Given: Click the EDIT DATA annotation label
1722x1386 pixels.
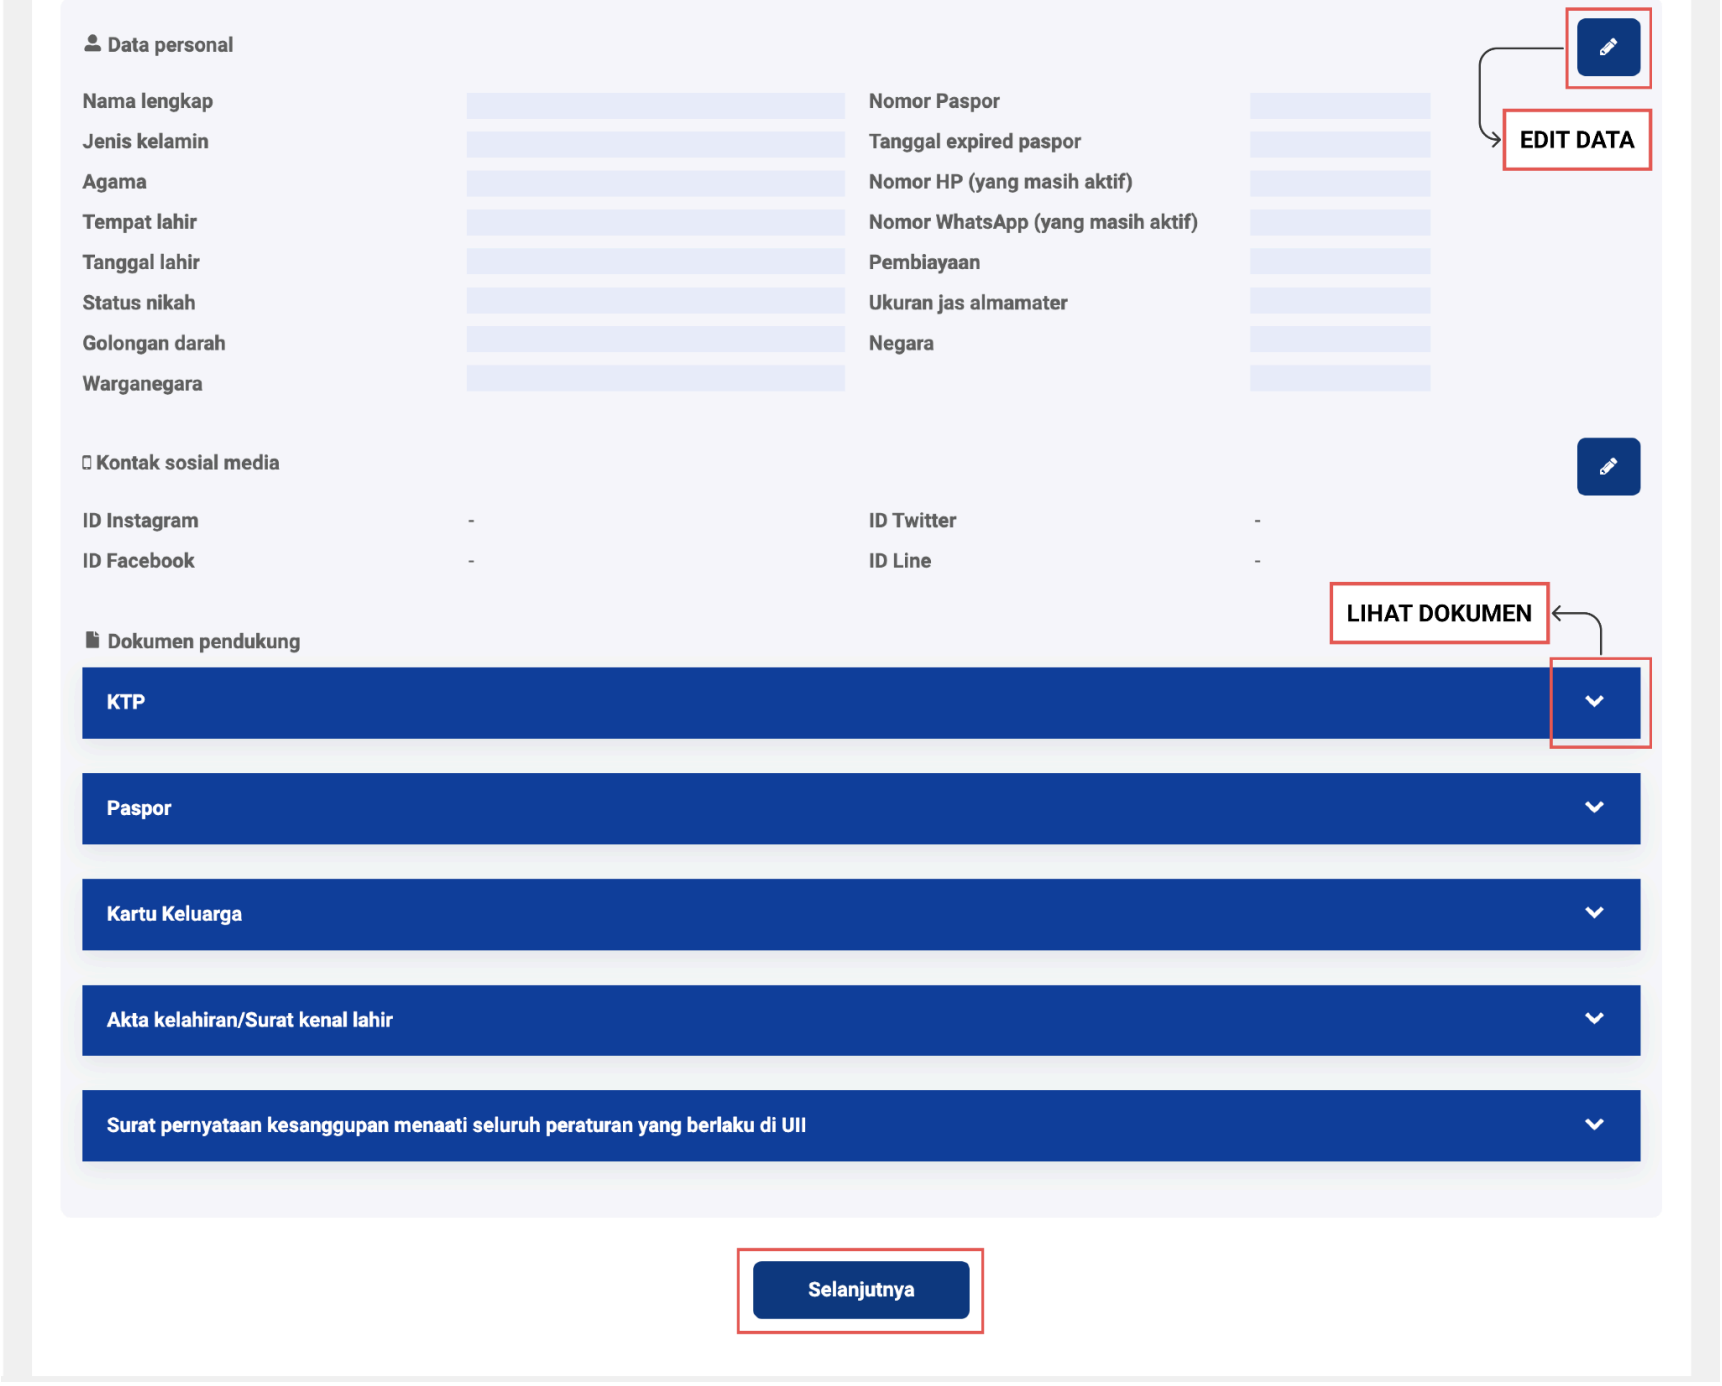Looking at the screenshot, I should pyautogui.click(x=1576, y=140).
